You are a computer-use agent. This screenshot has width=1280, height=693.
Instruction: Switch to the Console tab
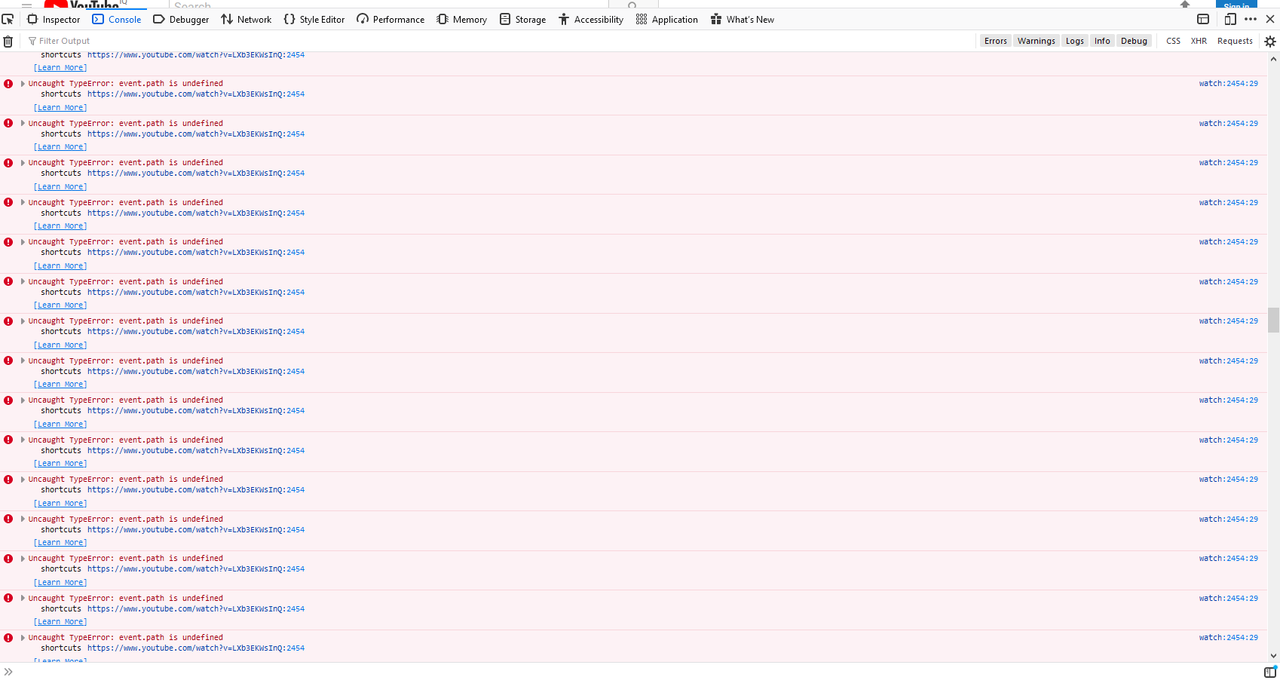point(116,19)
